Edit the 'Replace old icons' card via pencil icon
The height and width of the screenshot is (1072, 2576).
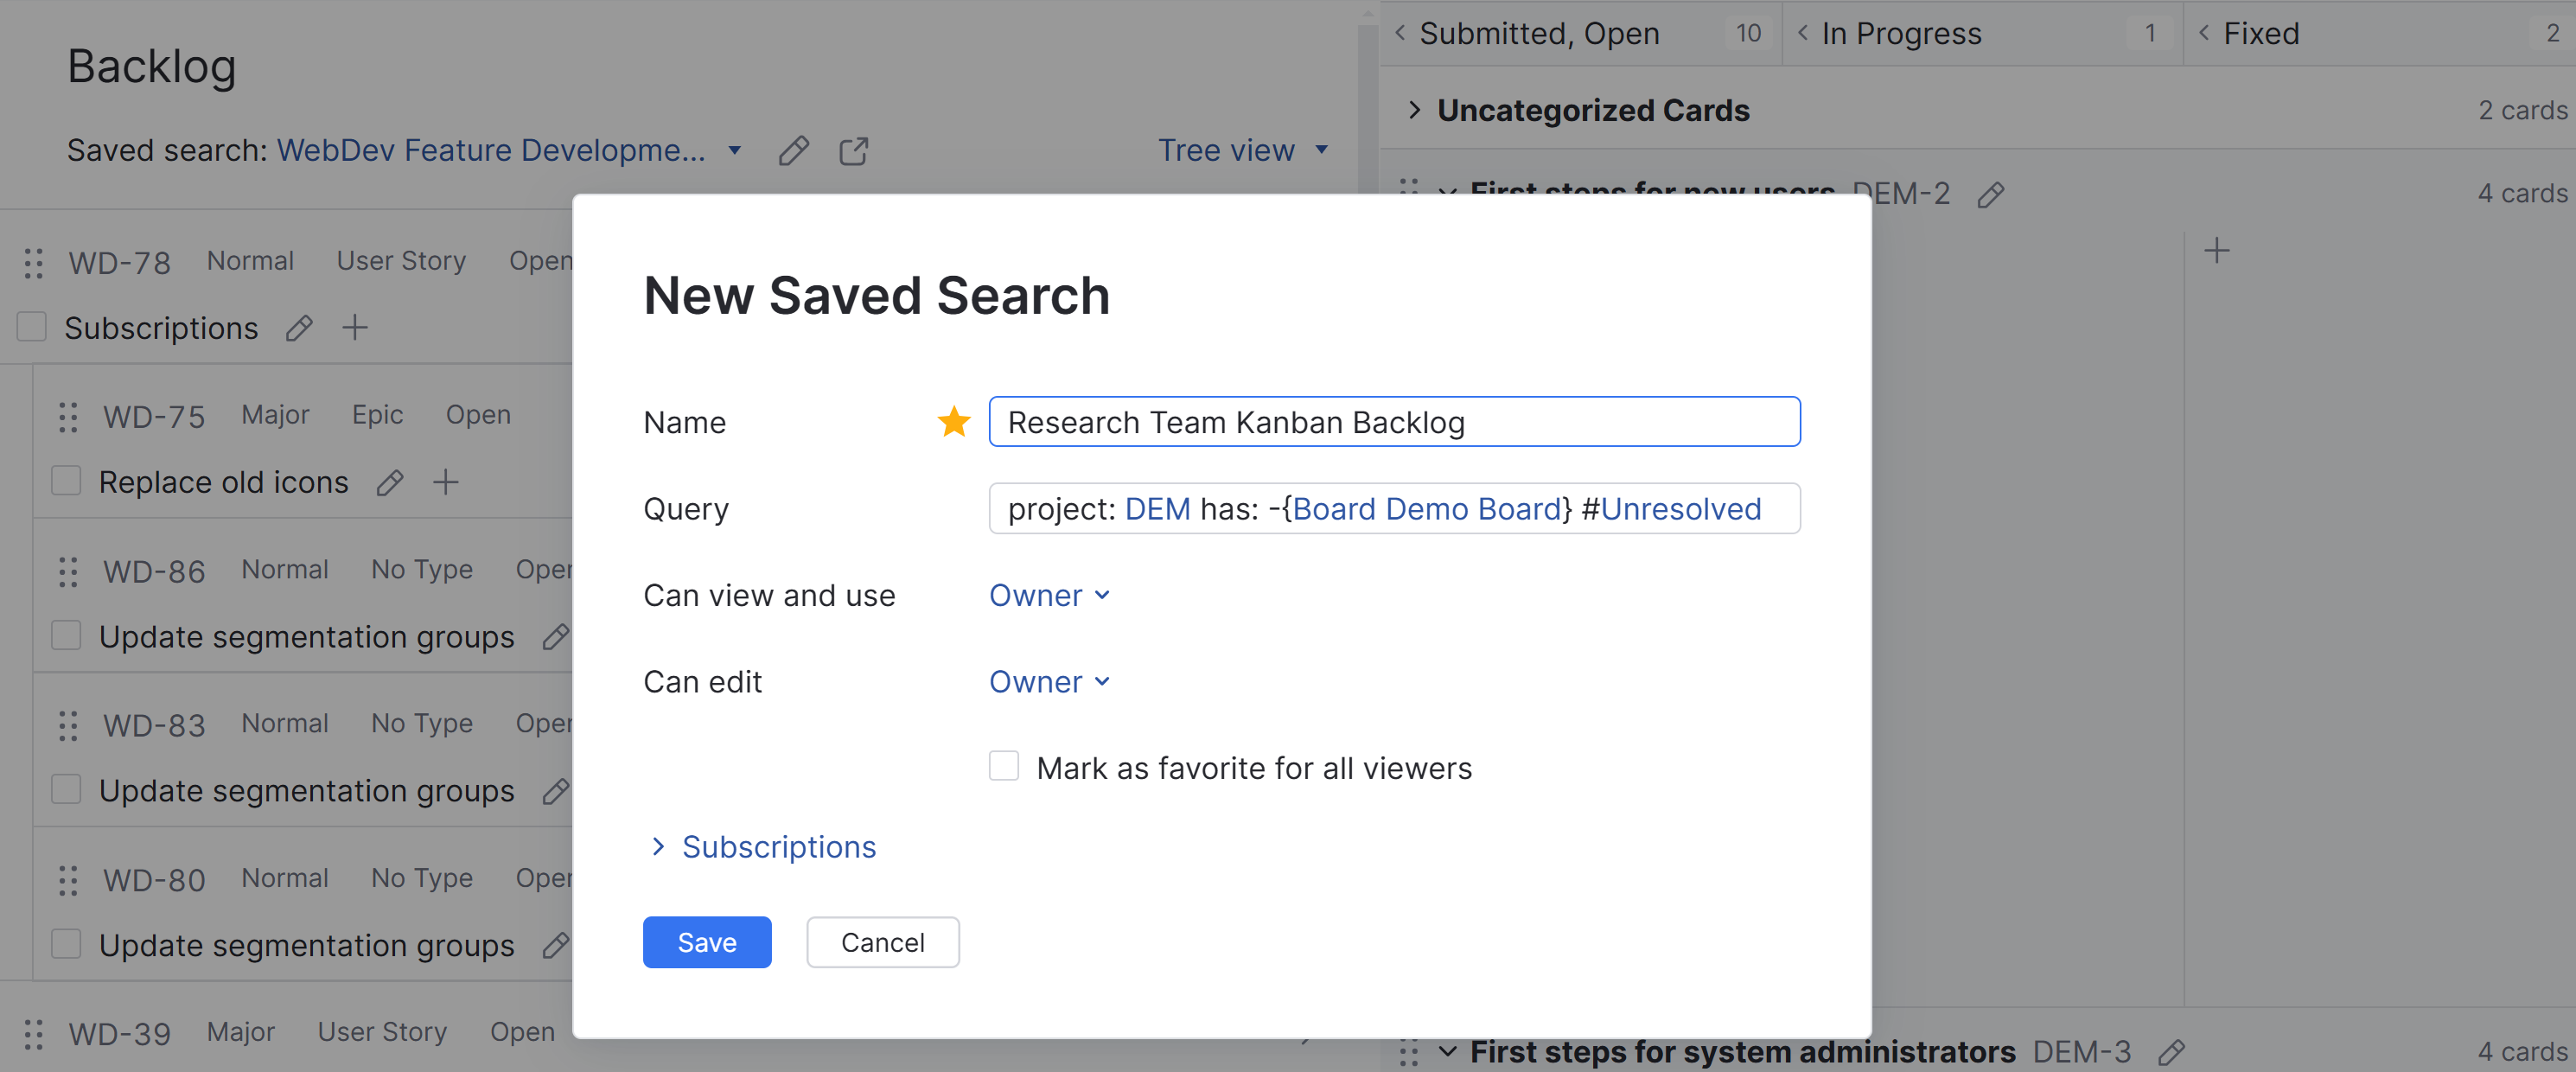pos(390,482)
